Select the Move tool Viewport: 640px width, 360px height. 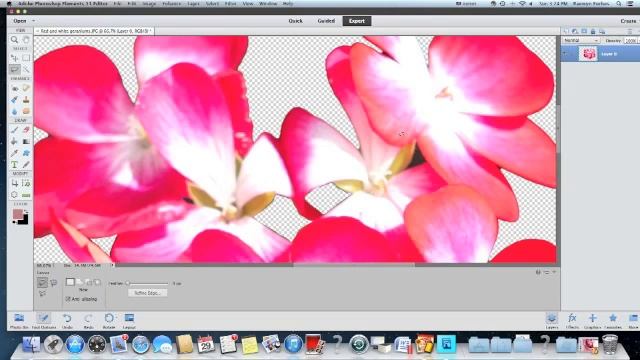coord(14,58)
